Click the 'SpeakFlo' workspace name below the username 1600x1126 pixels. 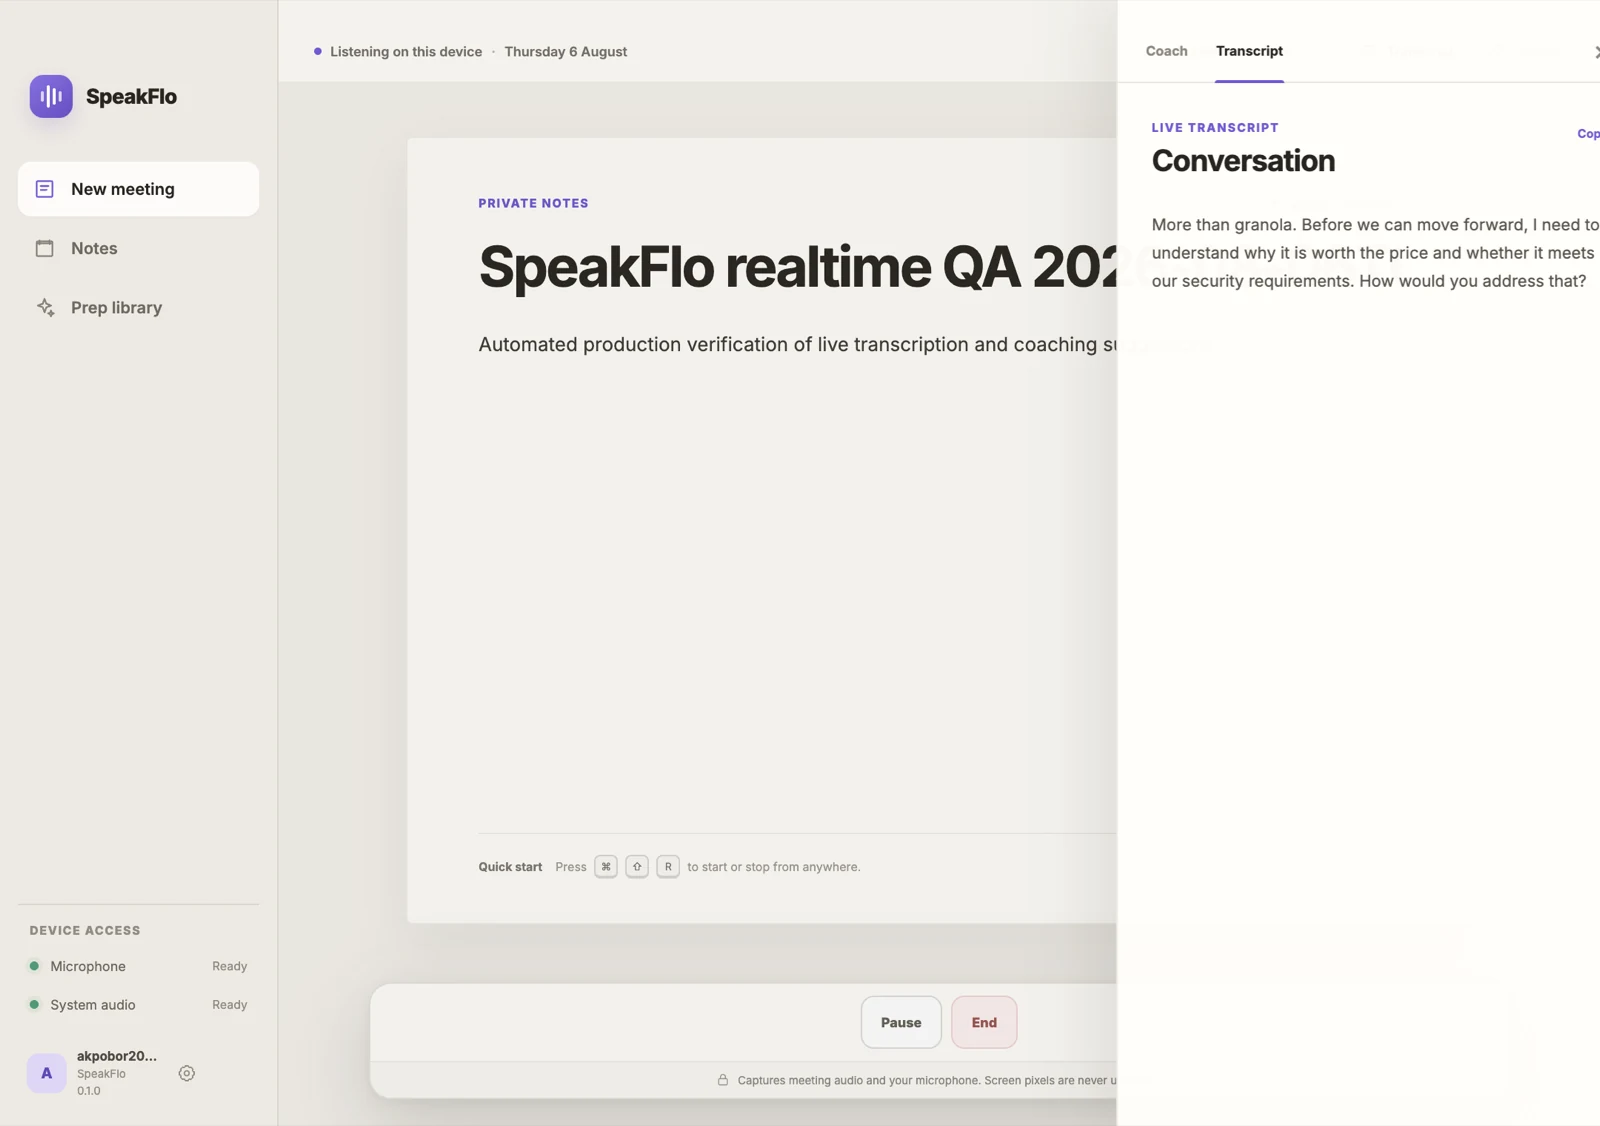point(101,1074)
